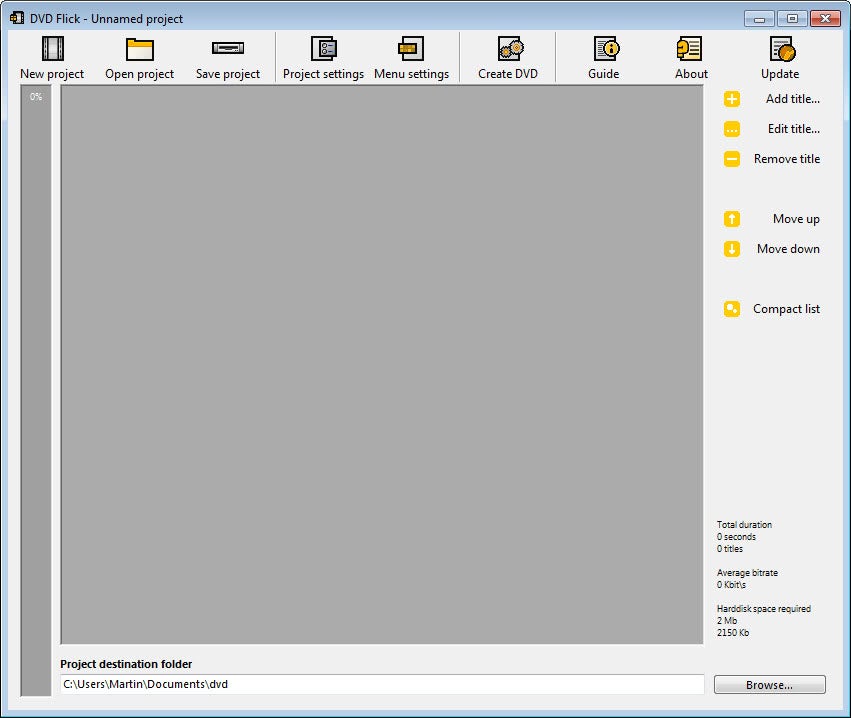Image resolution: width=851 pixels, height=718 pixels.
Task: Open the DVD Flick Guide
Action: tap(604, 55)
